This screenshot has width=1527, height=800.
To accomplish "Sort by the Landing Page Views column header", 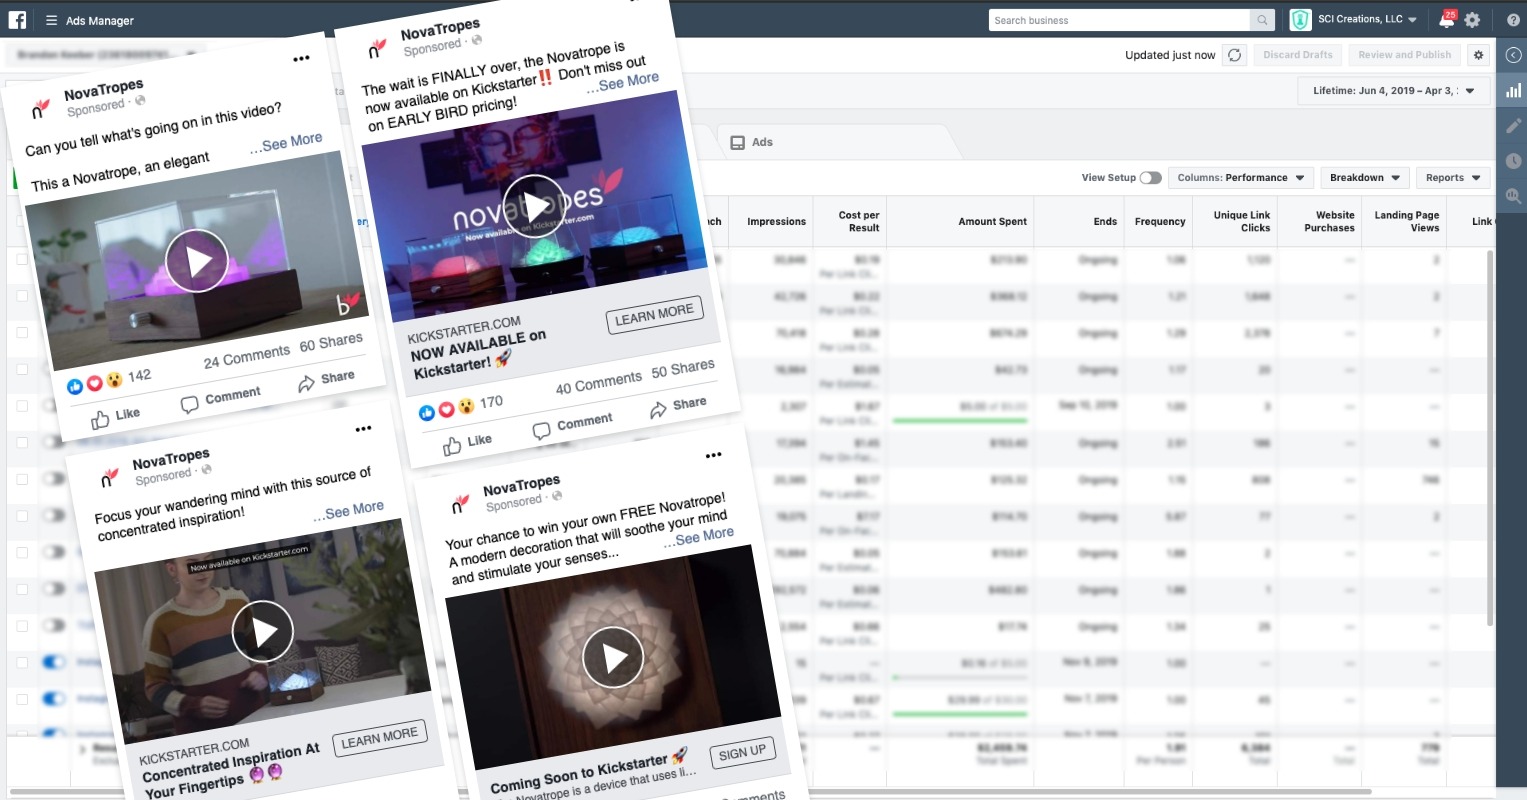I will click(1405, 222).
